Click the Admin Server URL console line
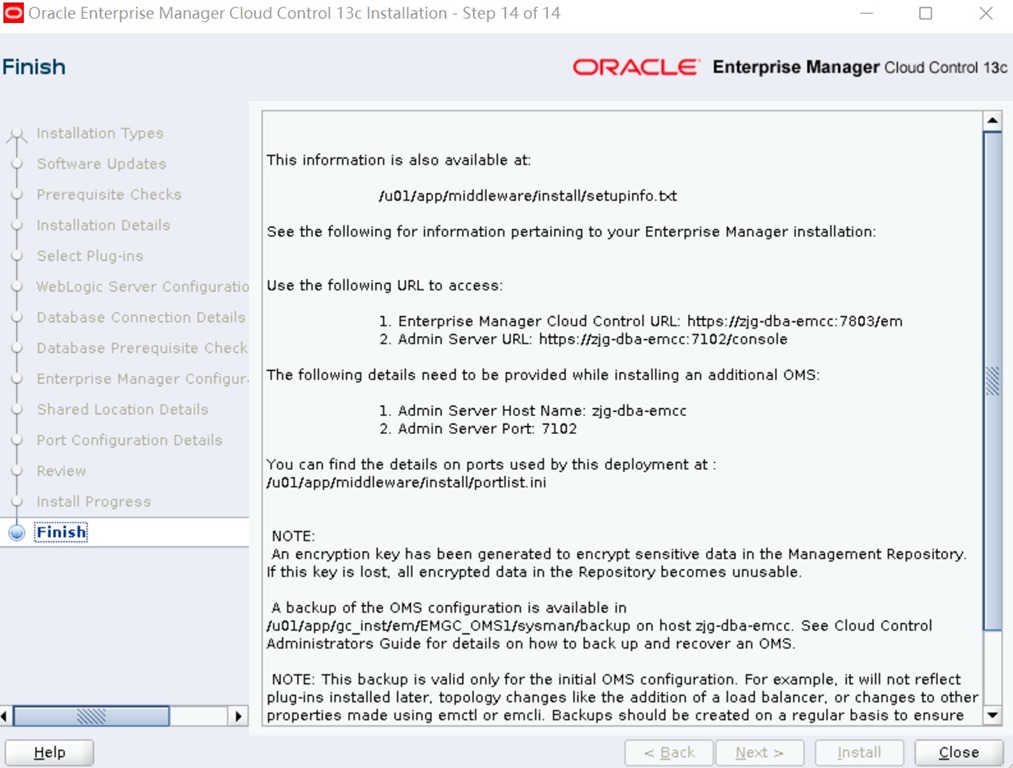 click(583, 339)
